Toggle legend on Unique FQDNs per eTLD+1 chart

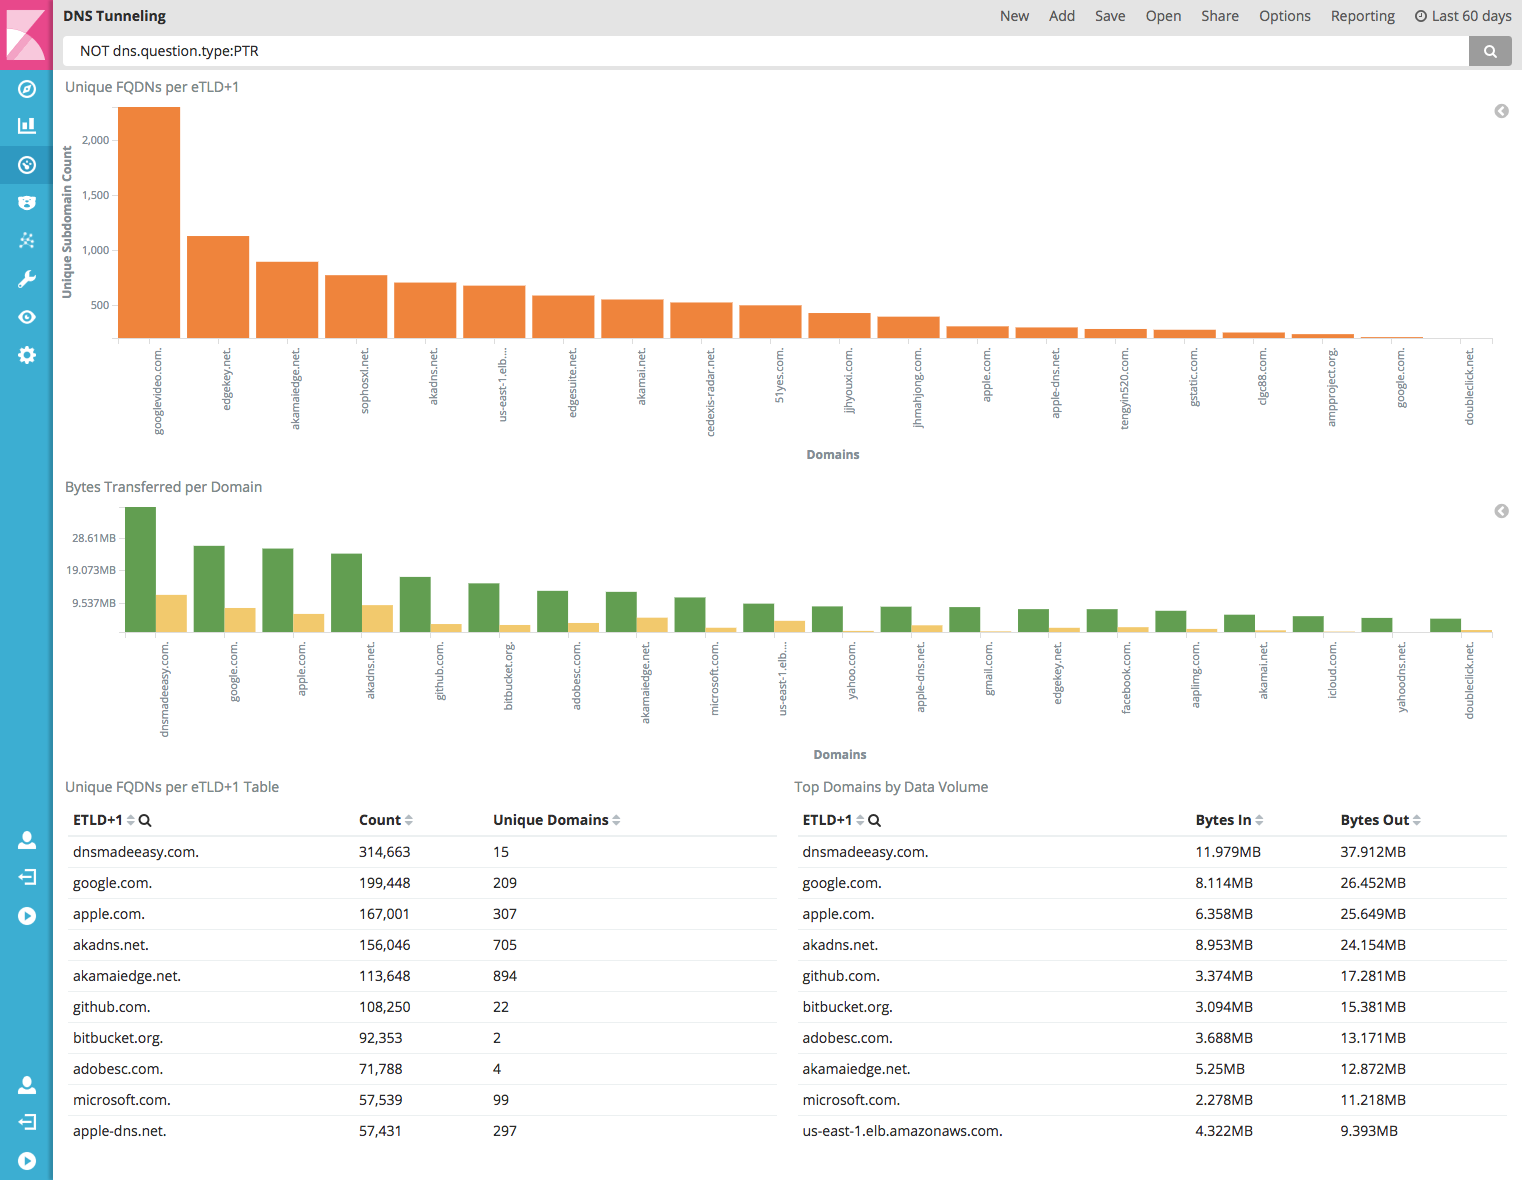click(1501, 111)
